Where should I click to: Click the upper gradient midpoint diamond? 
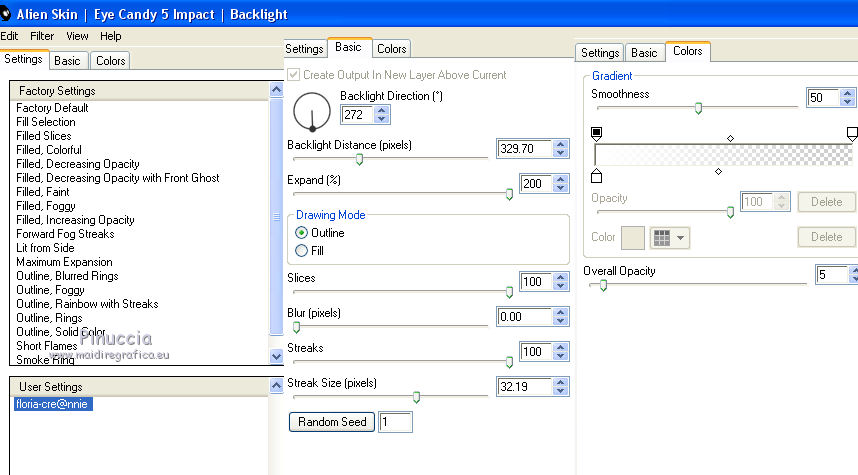(730, 138)
